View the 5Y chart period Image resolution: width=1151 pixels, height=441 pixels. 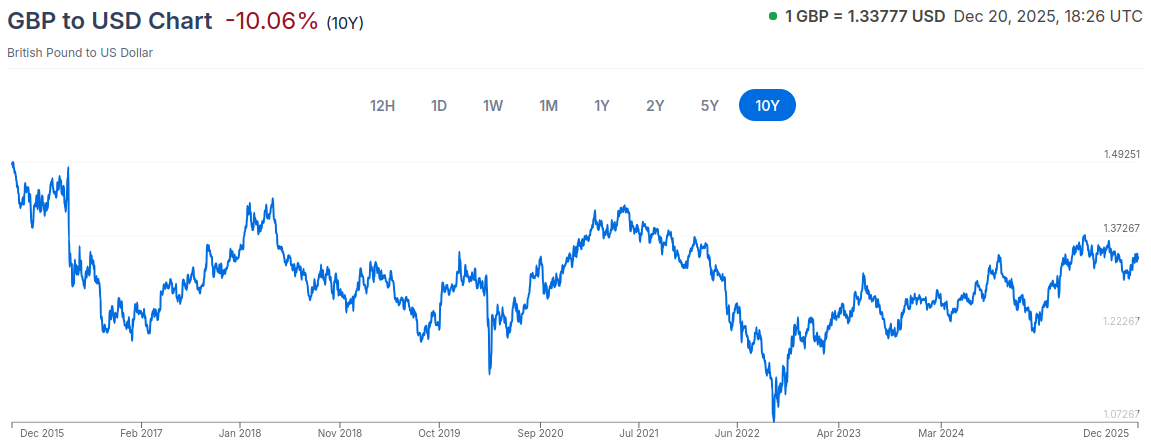[x=709, y=105]
